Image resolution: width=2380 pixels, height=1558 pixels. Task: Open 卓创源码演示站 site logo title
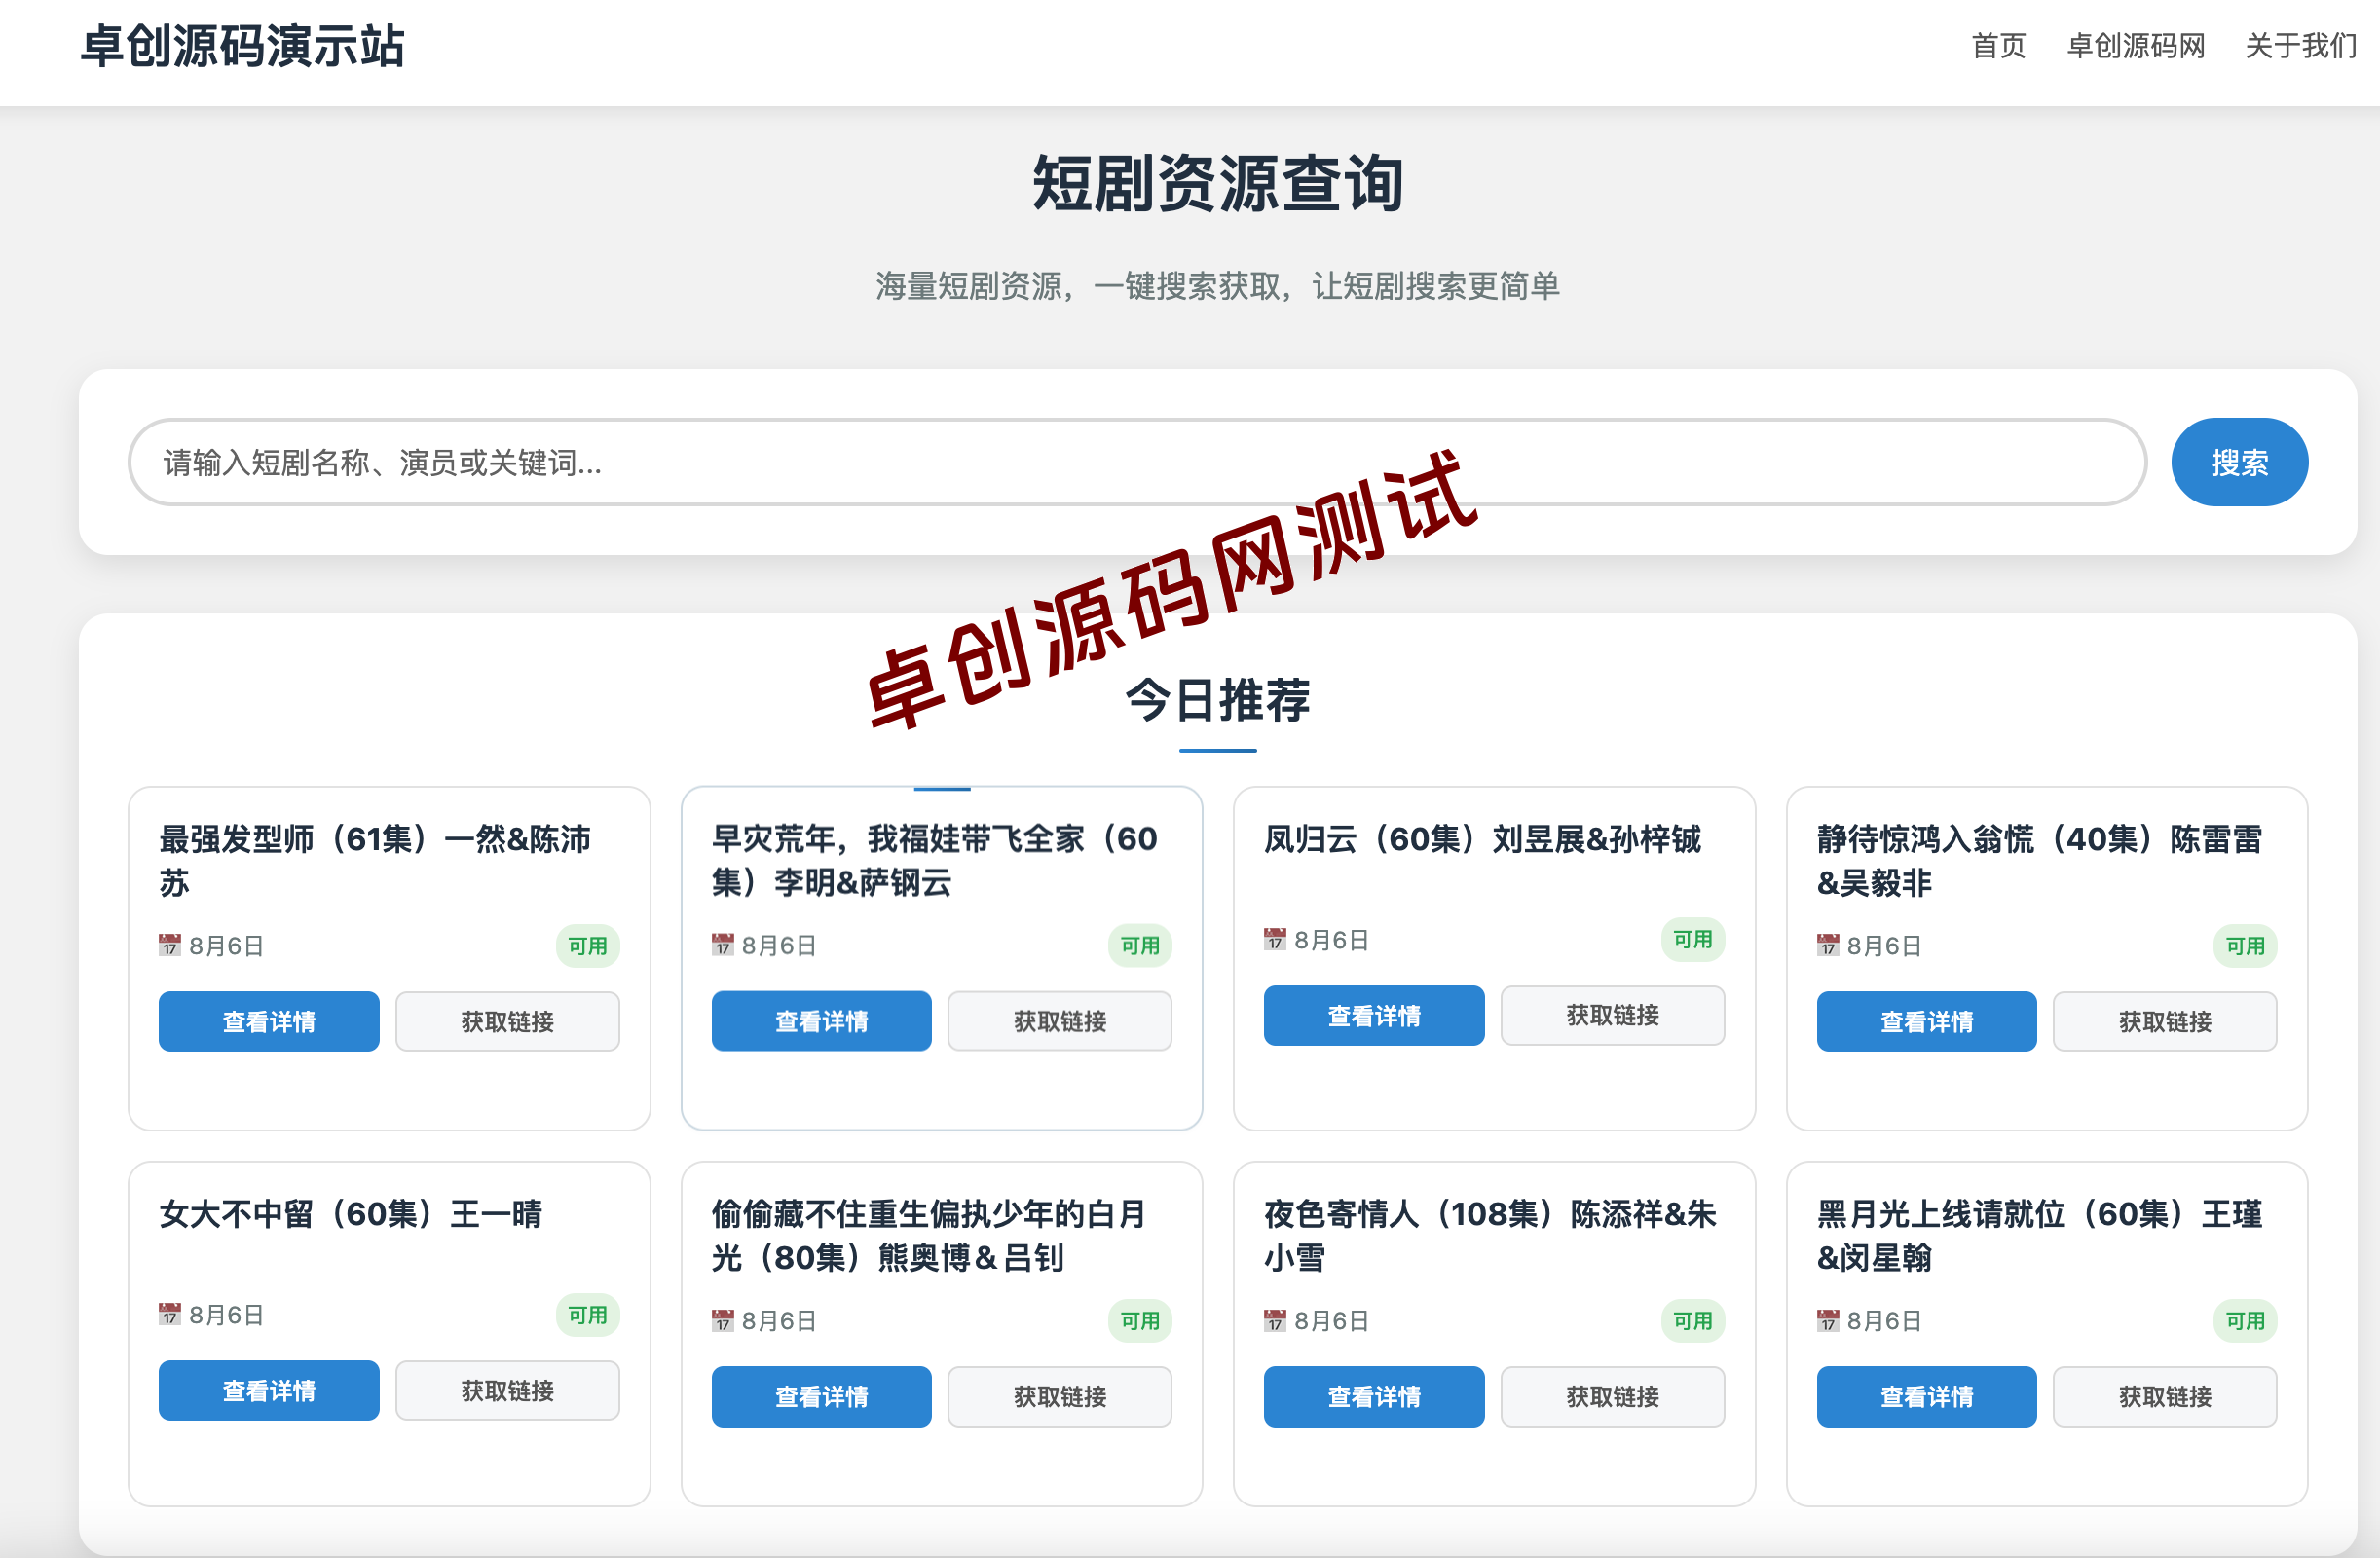243,46
